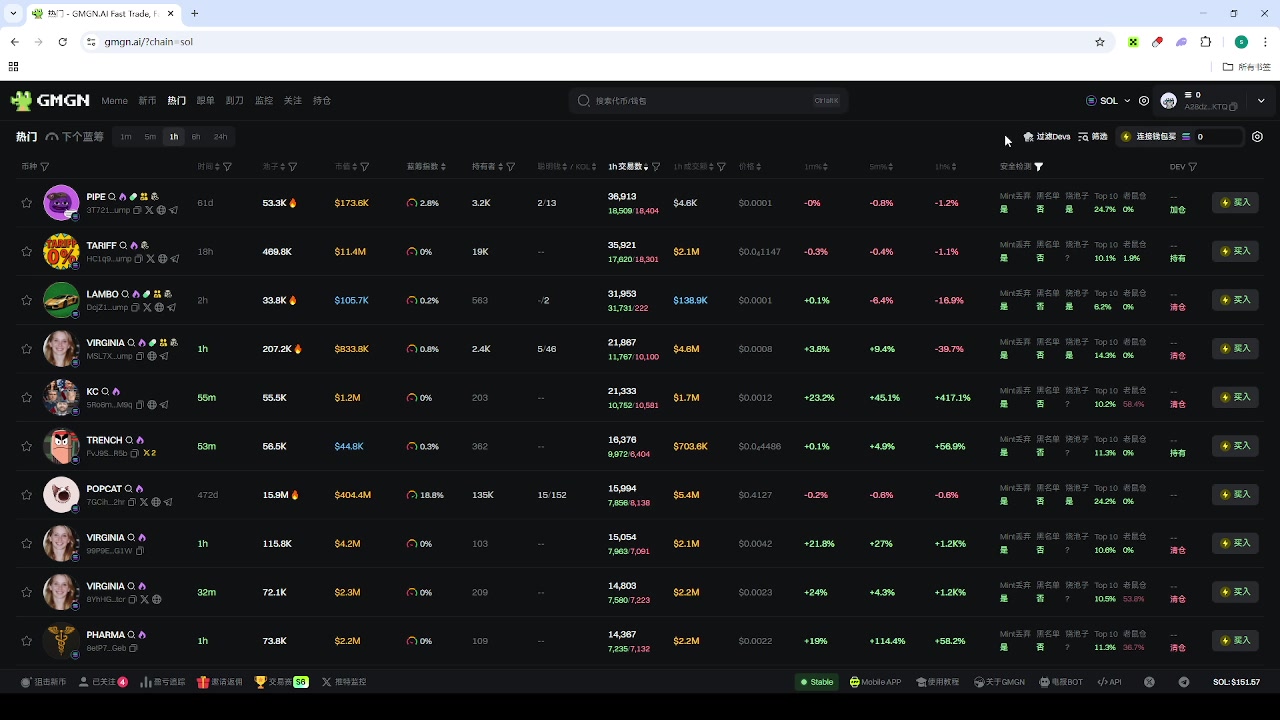Image resolution: width=1280 pixels, height=720 pixels.
Task: Open the SOL chain dropdown
Action: coord(1108,101)
